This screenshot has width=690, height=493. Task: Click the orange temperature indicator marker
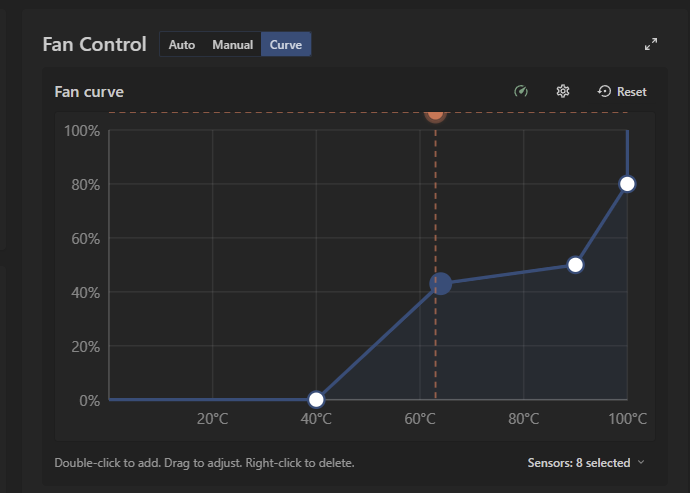tap(435, 114)
